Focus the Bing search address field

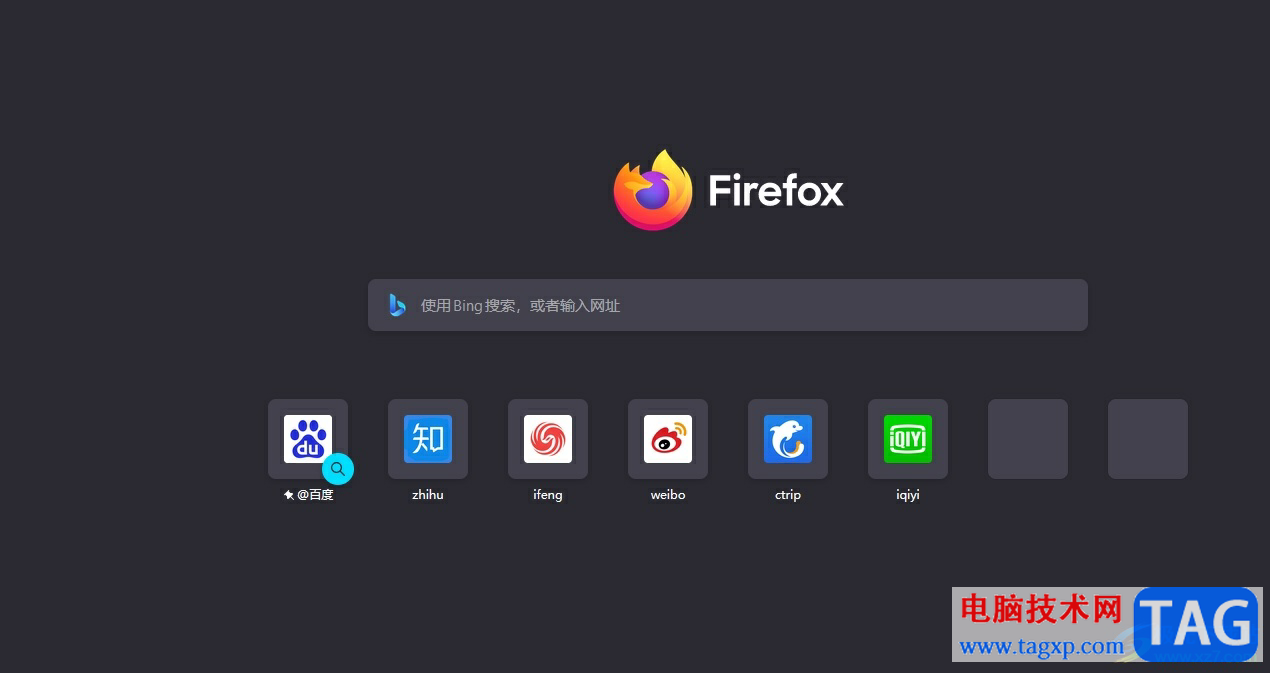(x=728, y=305)
